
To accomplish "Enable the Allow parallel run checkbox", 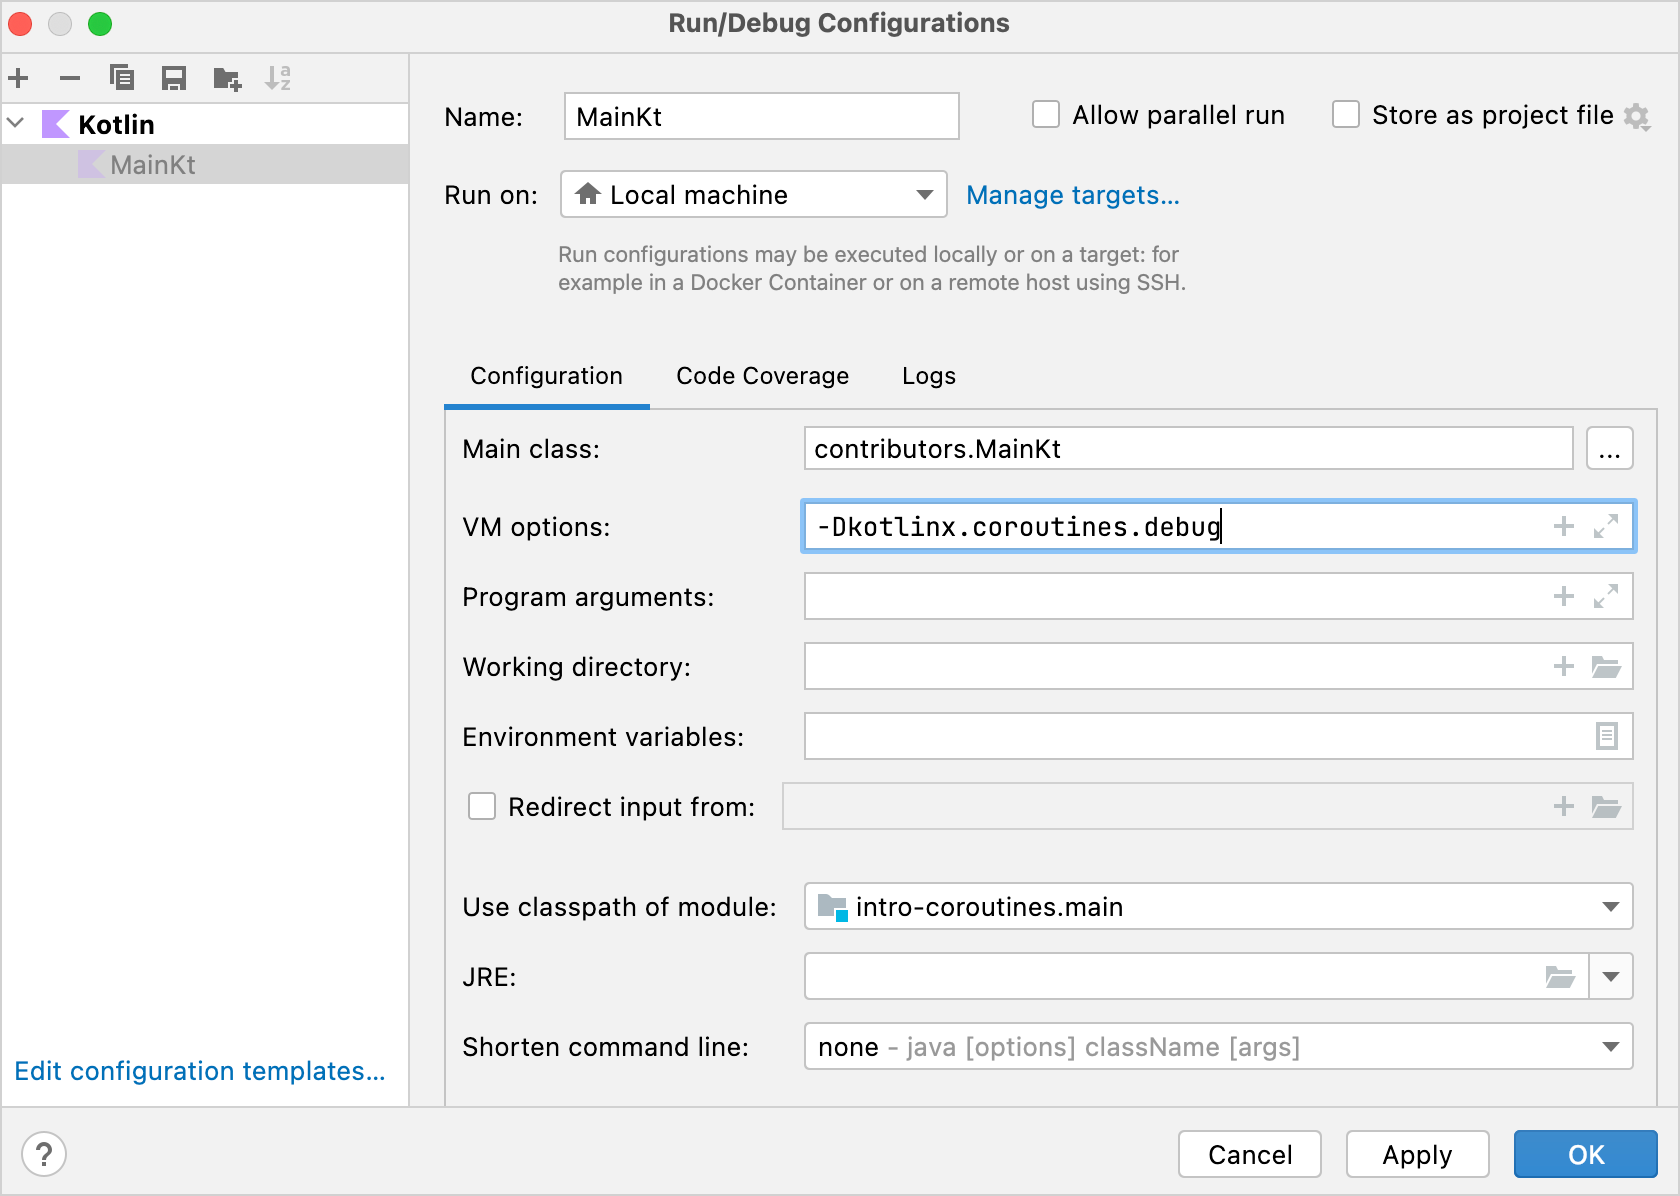I will 1046,115.
